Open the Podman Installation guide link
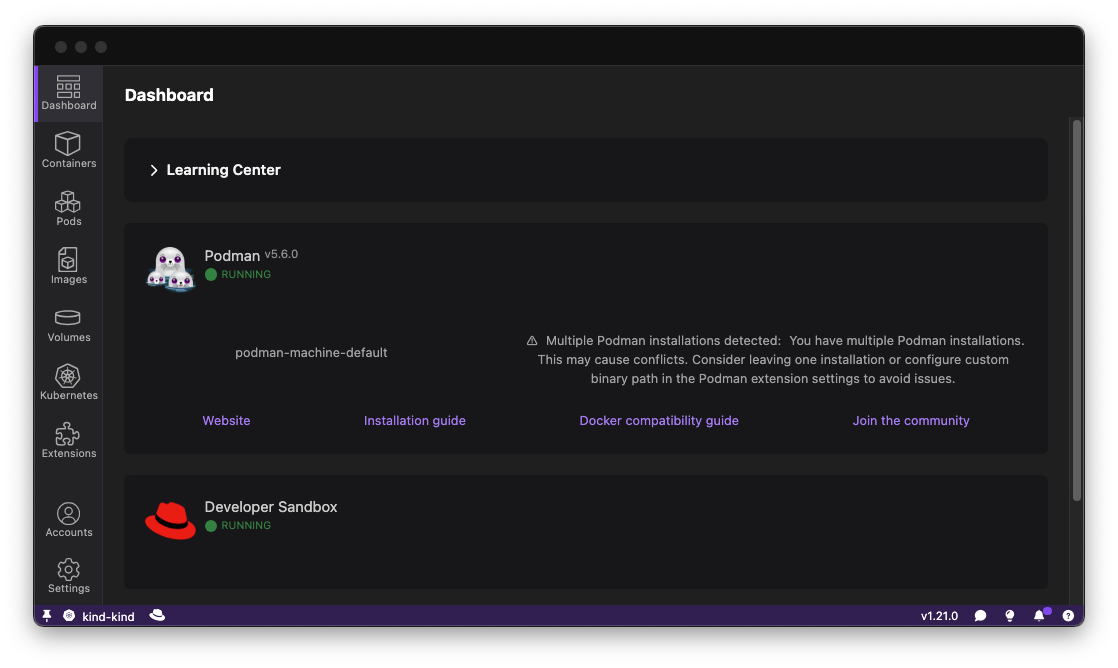 [x=414, y=420]
